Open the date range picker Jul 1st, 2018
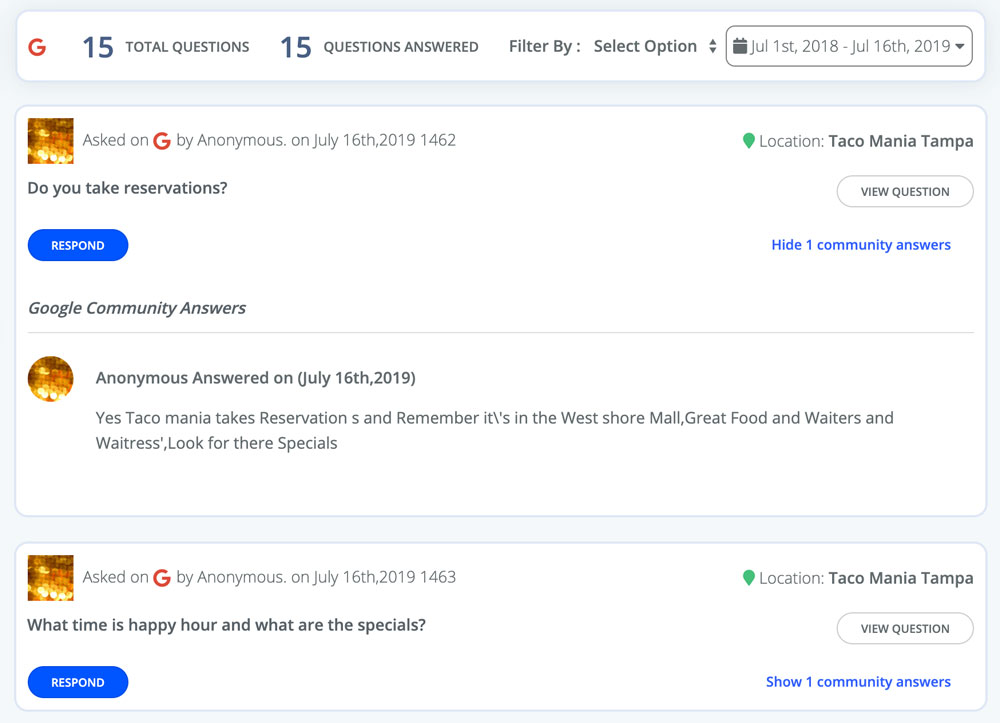 (849, 46)
